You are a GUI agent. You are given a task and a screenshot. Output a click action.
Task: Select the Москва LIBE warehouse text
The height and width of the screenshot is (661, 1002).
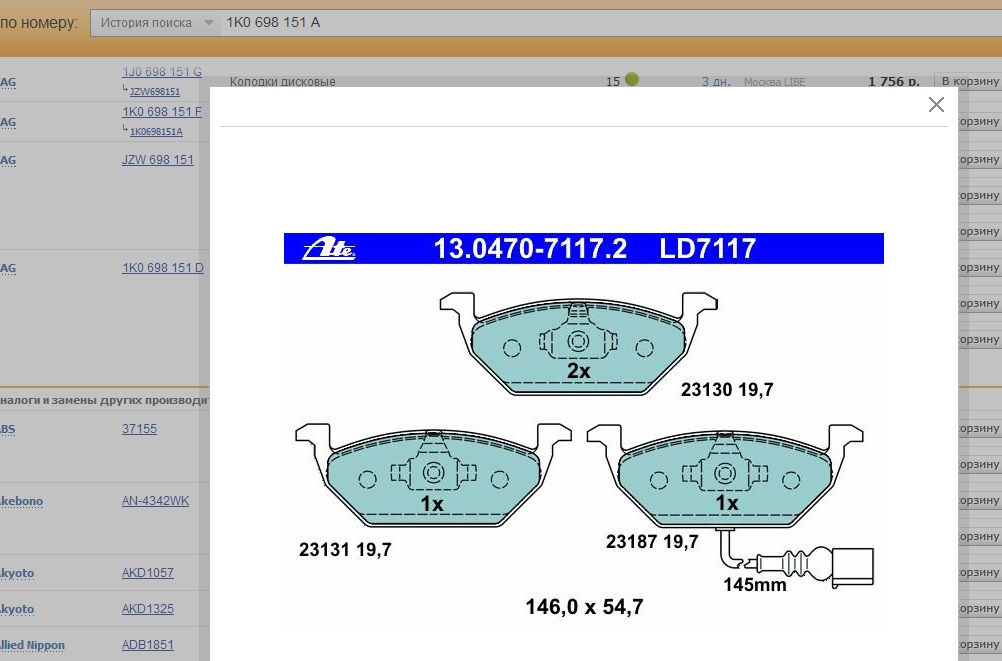pyautogui.click(x=775, y=82)
